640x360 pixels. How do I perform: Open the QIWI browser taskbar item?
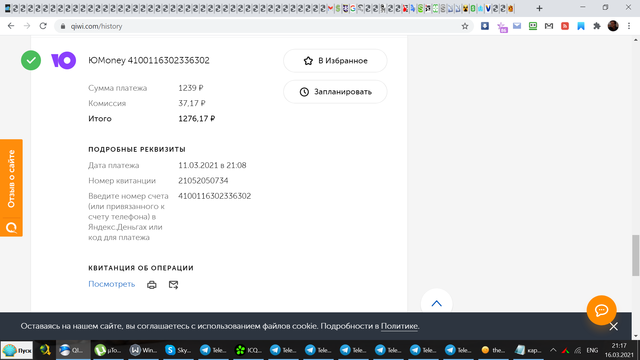[x=73, y=350]
